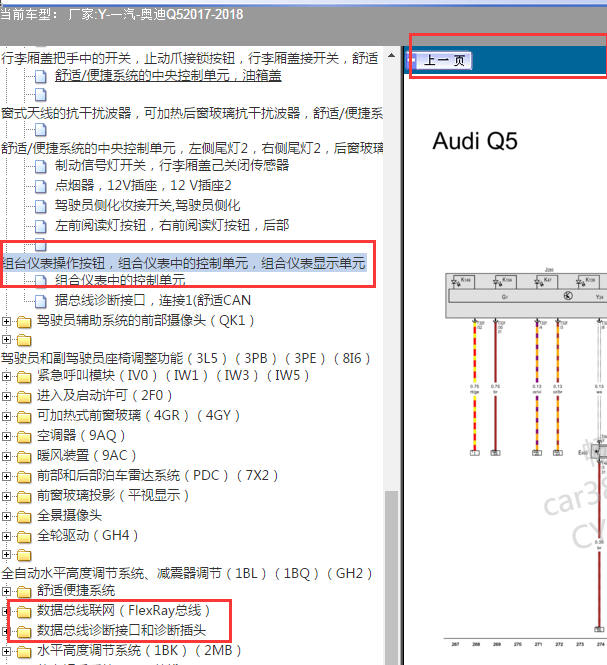
Task: Expand 全轮驱动 (GH4) folder
Action: coord(6,536)
